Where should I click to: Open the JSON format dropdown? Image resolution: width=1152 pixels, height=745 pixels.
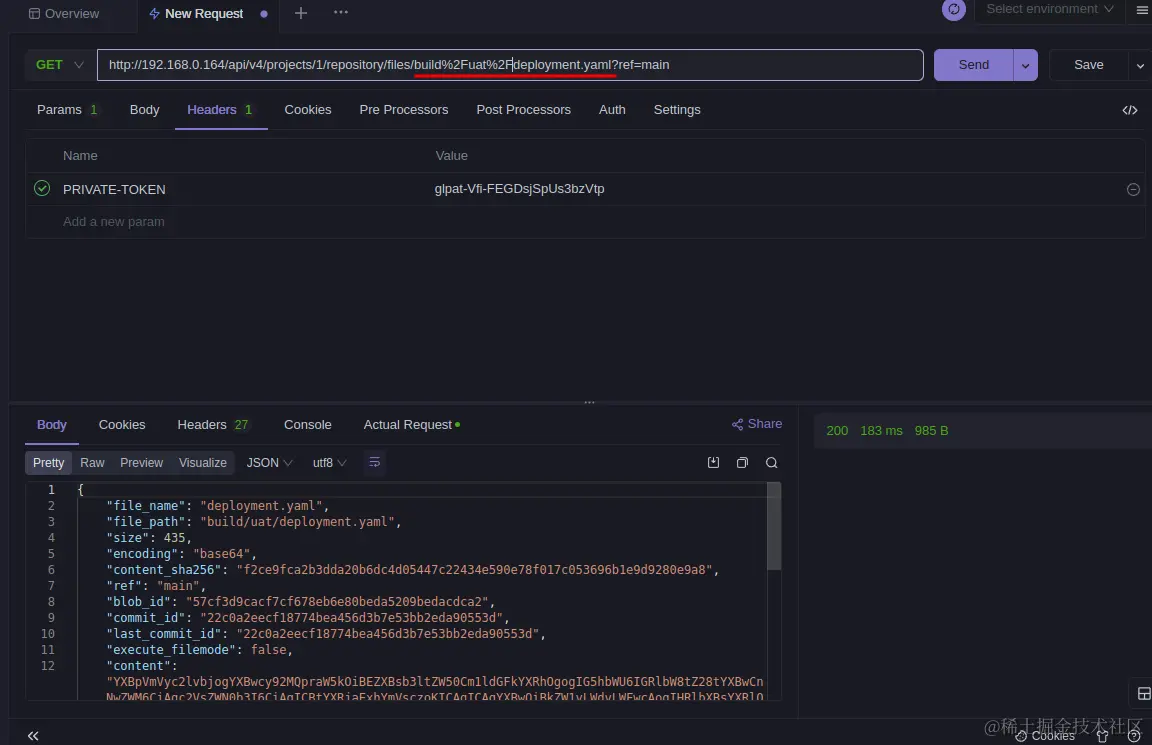[x=270, y=463]
